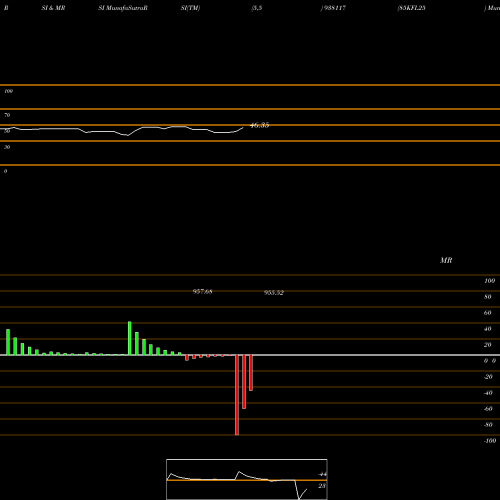Click the tallest green histogram bar
The image size is (500, 500).
coord(130,338)
